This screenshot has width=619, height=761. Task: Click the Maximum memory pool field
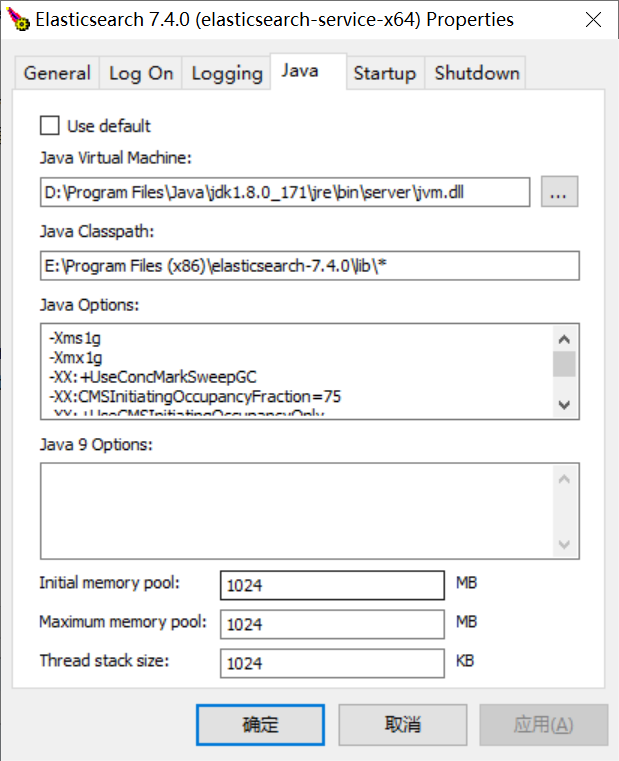tap(331, 624)
